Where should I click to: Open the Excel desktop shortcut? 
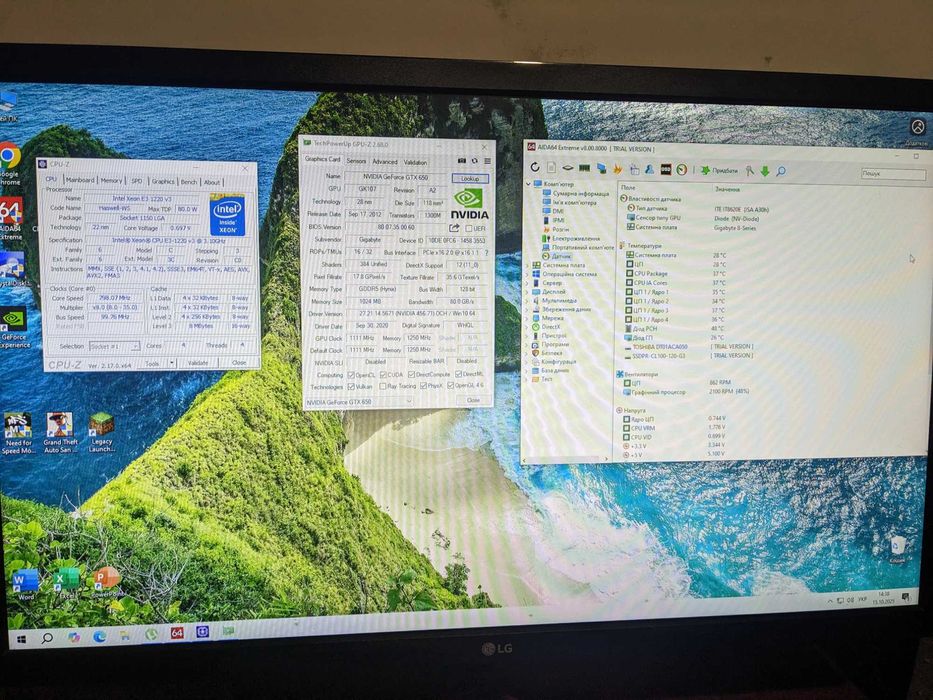point(67,582)
